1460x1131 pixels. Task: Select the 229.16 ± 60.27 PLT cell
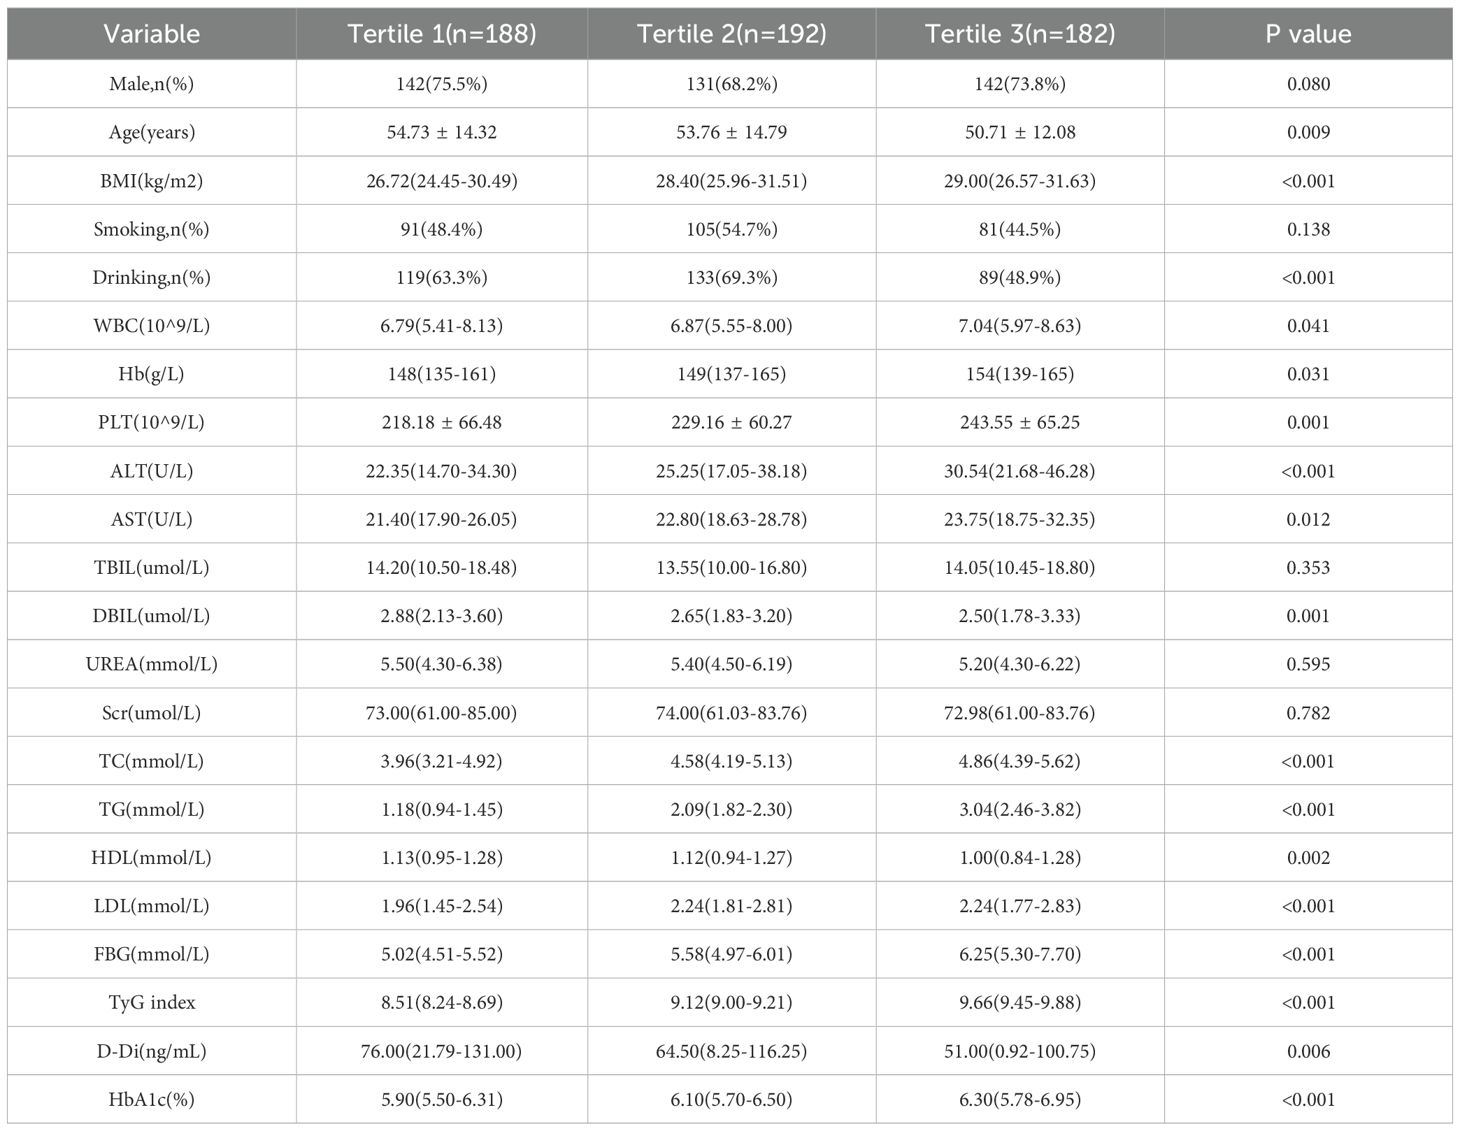pyautogui.click(x=731, y=422)
